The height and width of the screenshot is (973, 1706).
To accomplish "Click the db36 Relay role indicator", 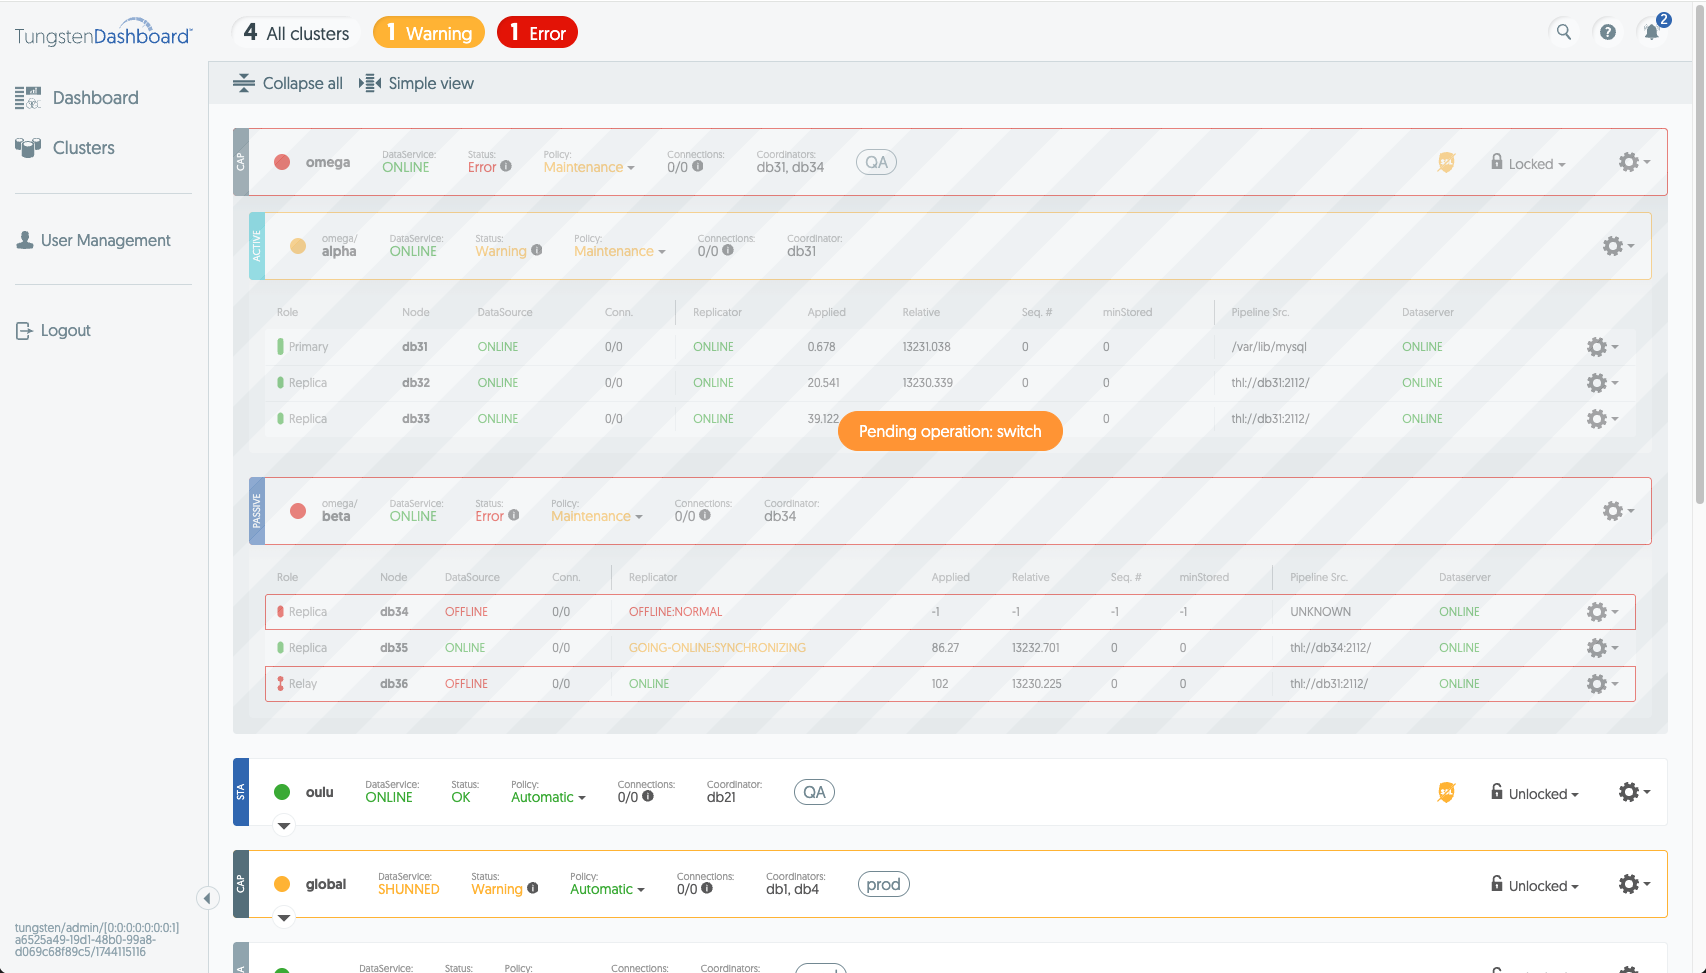I will pyautogui.click(x=280, y=684).
